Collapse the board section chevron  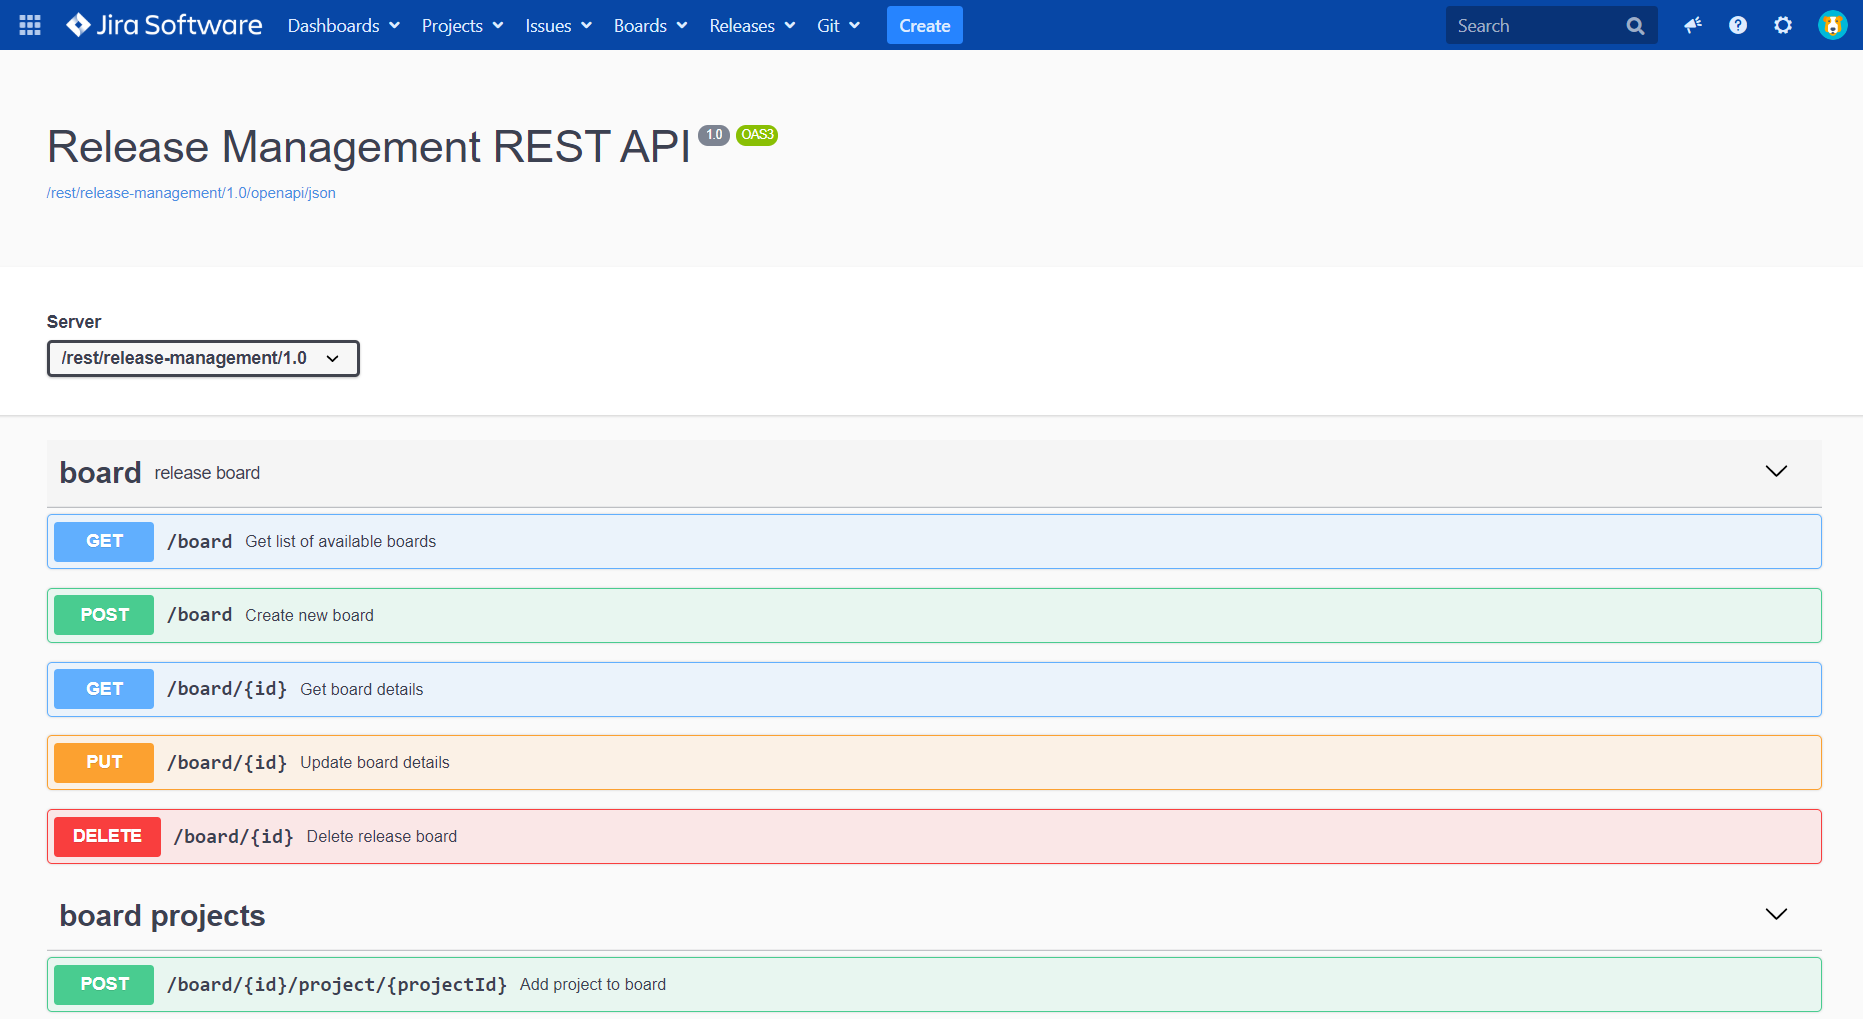coord(1776,471)
